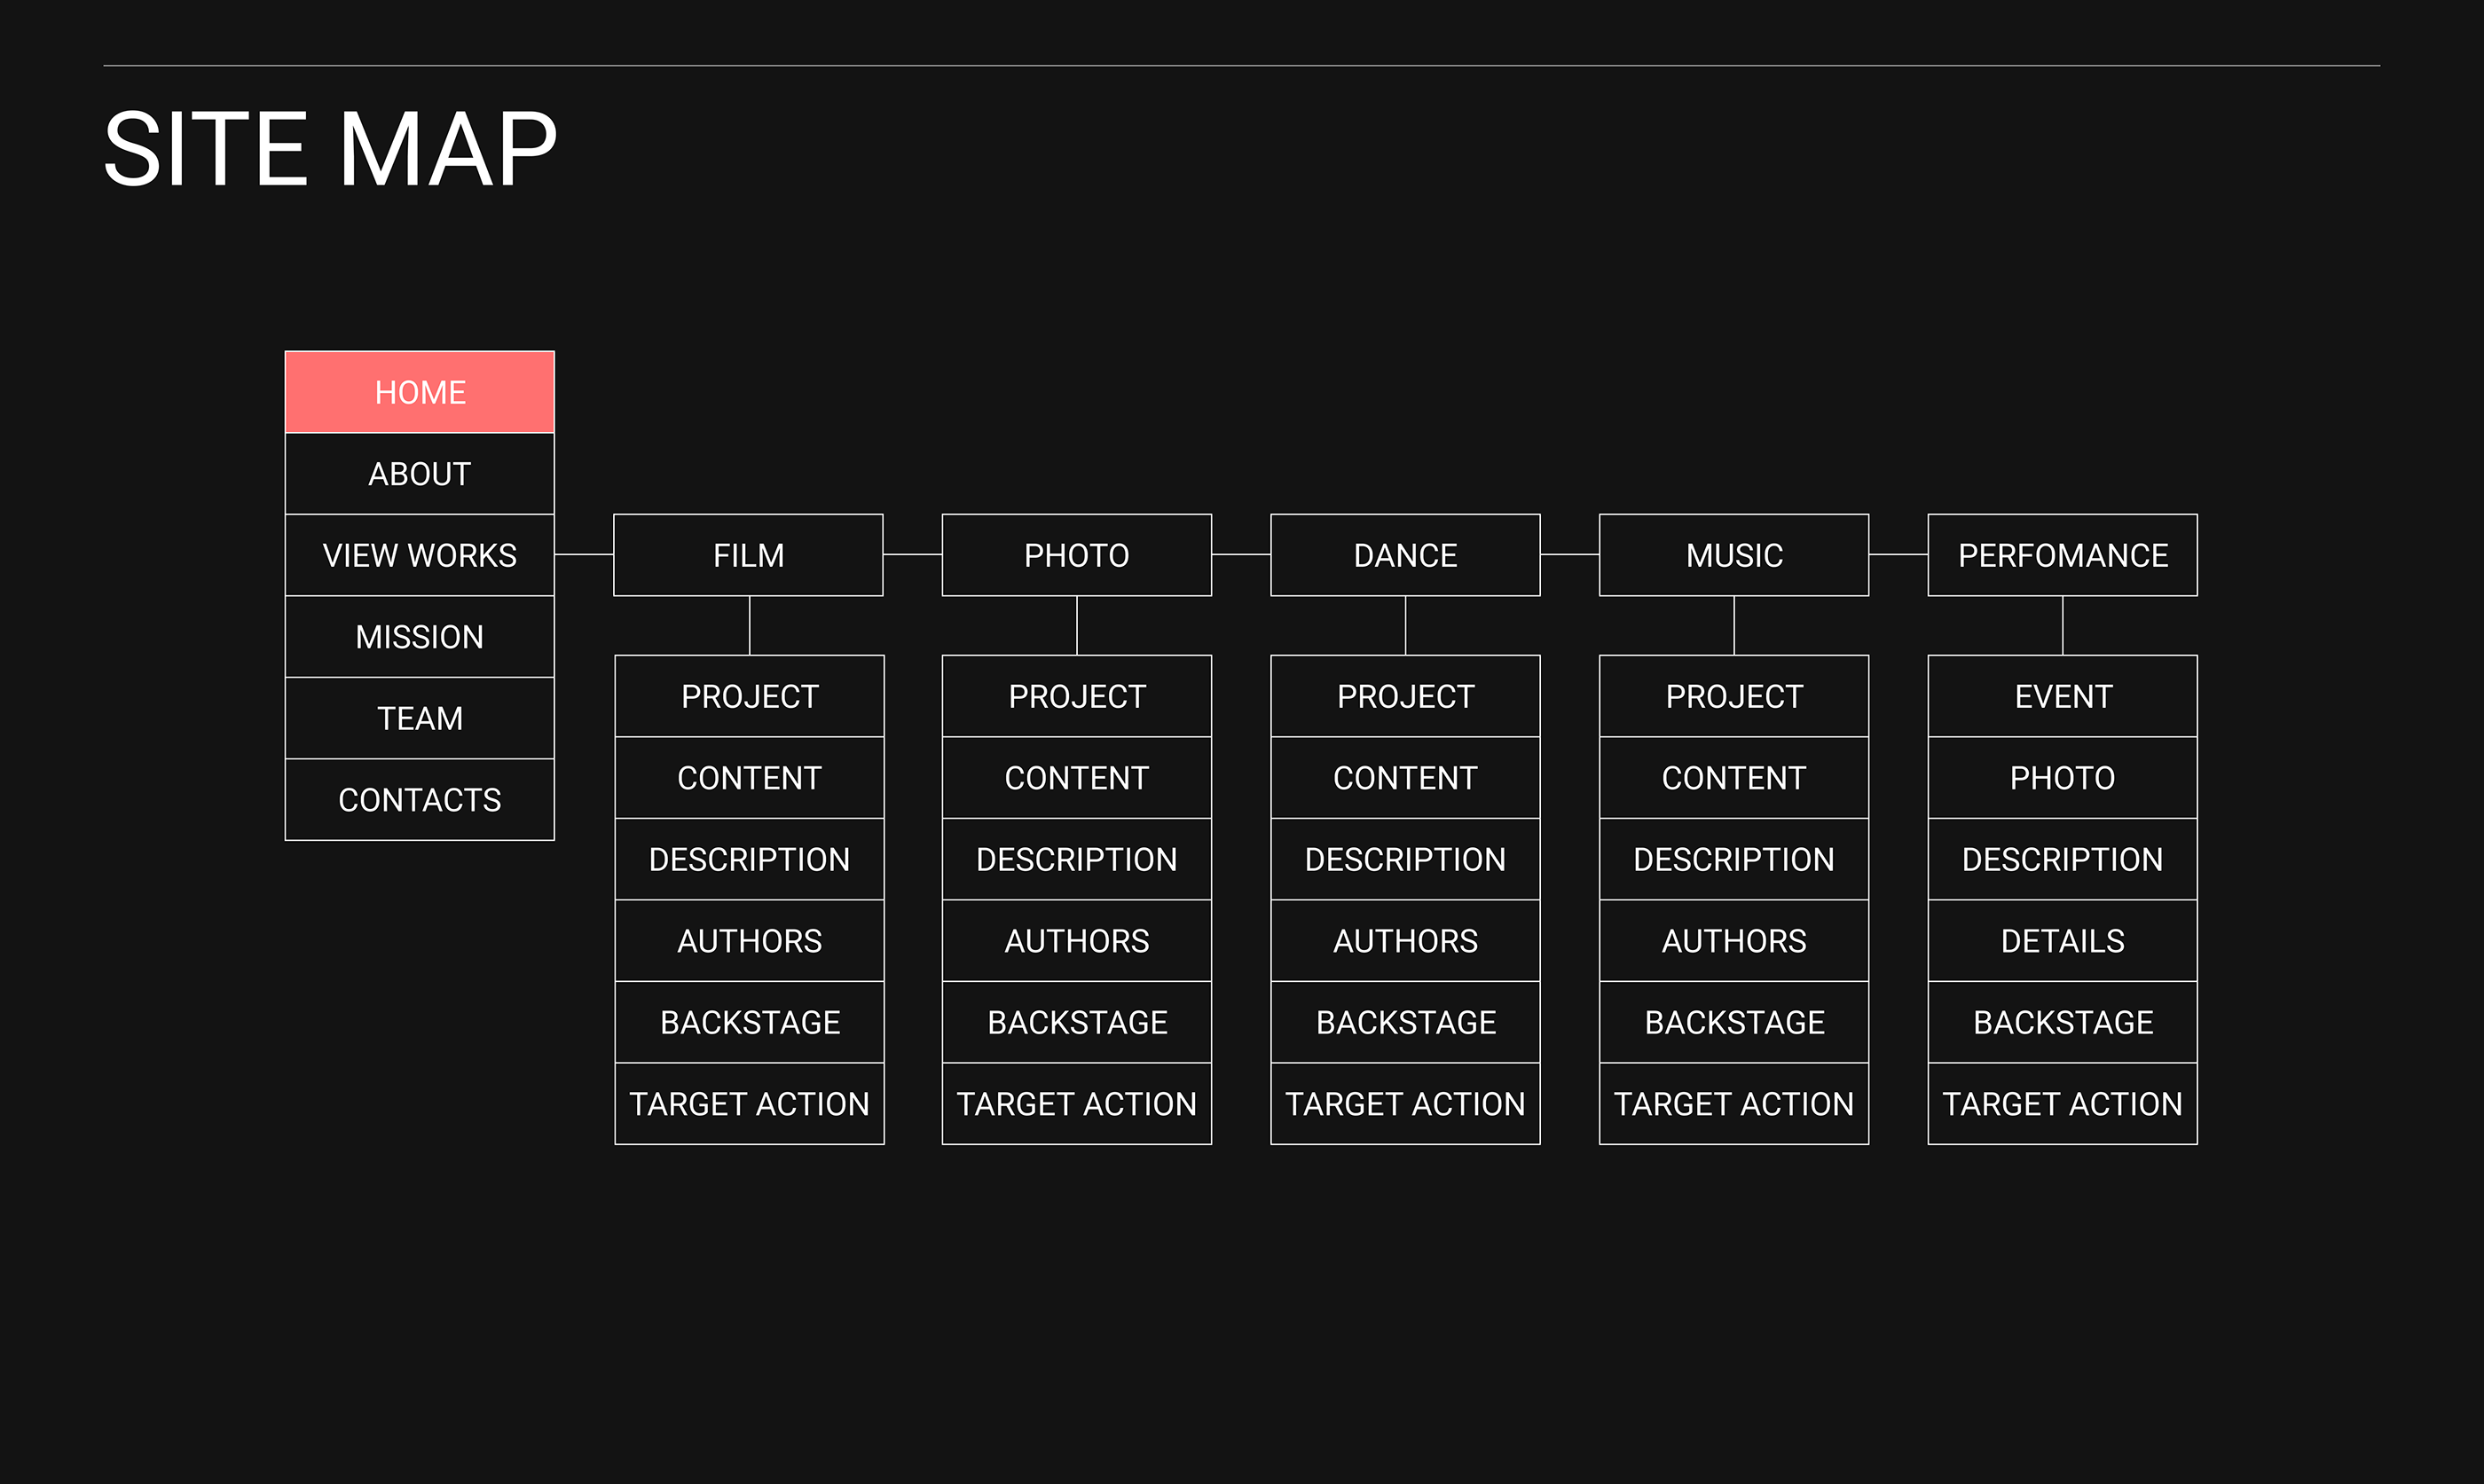Select the PERFOMANCE category node
Viewport: 2484px width, 1484px height.
(x=2062, y=555)
